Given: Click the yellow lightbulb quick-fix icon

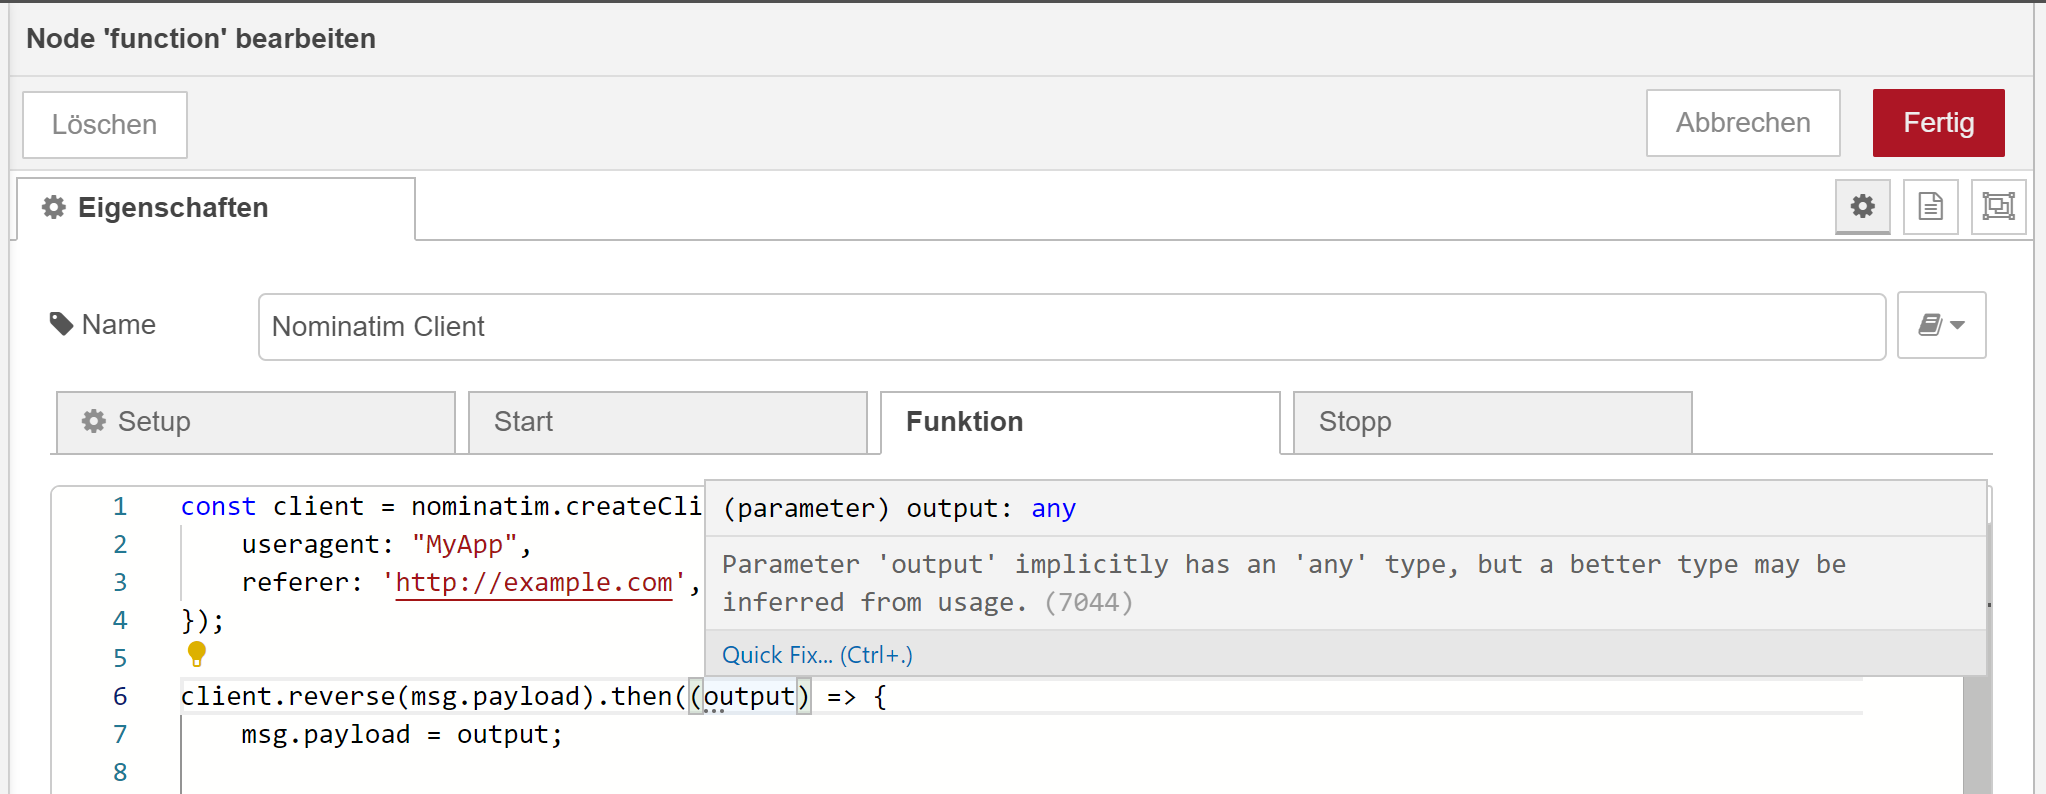Looking at the screenshot, I should pos(197,654).
